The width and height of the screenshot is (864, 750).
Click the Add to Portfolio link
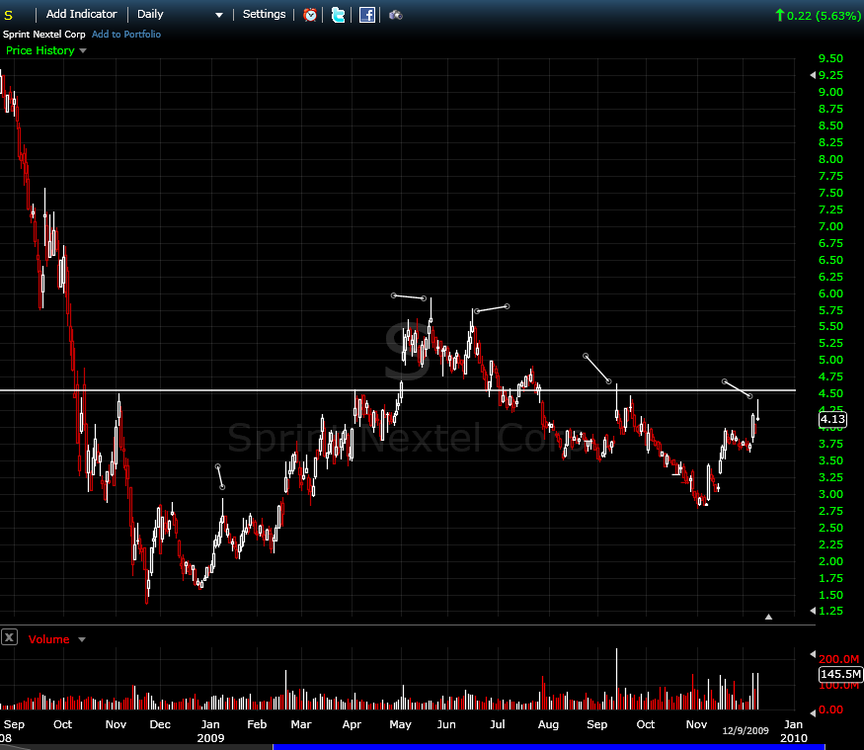(x=126, y=34)
